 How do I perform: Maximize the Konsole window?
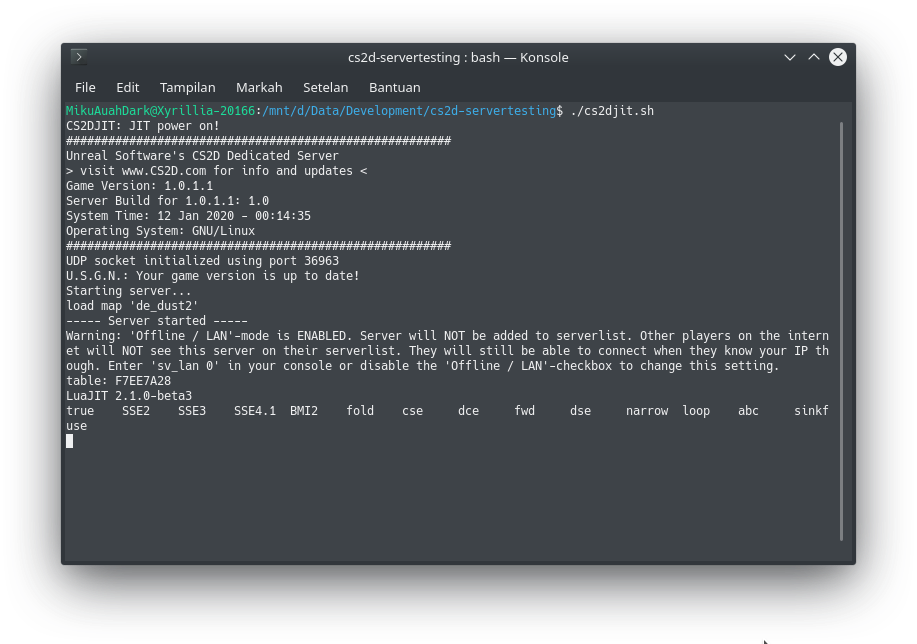click(813, 57)
